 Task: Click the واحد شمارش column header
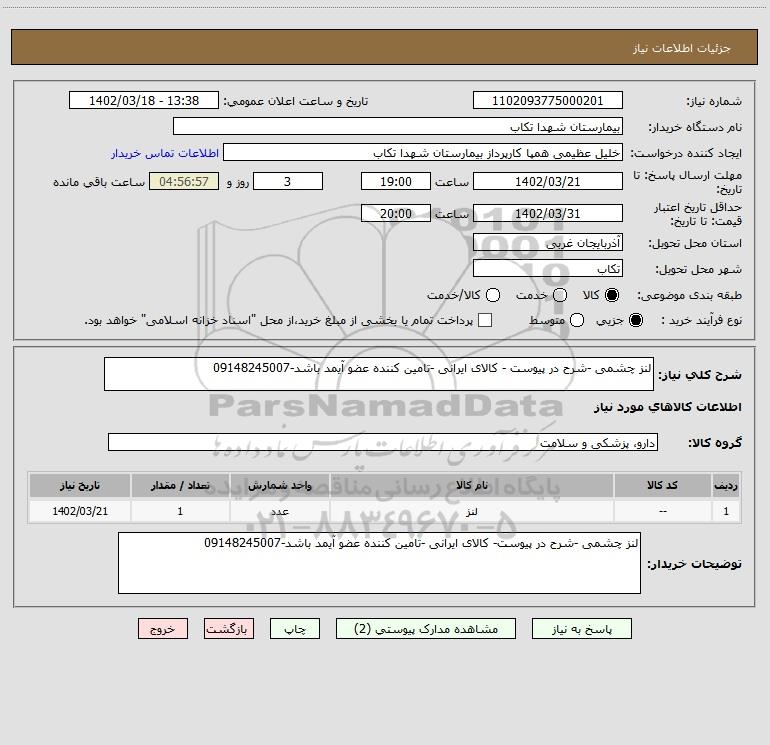[x=279, y=485]
